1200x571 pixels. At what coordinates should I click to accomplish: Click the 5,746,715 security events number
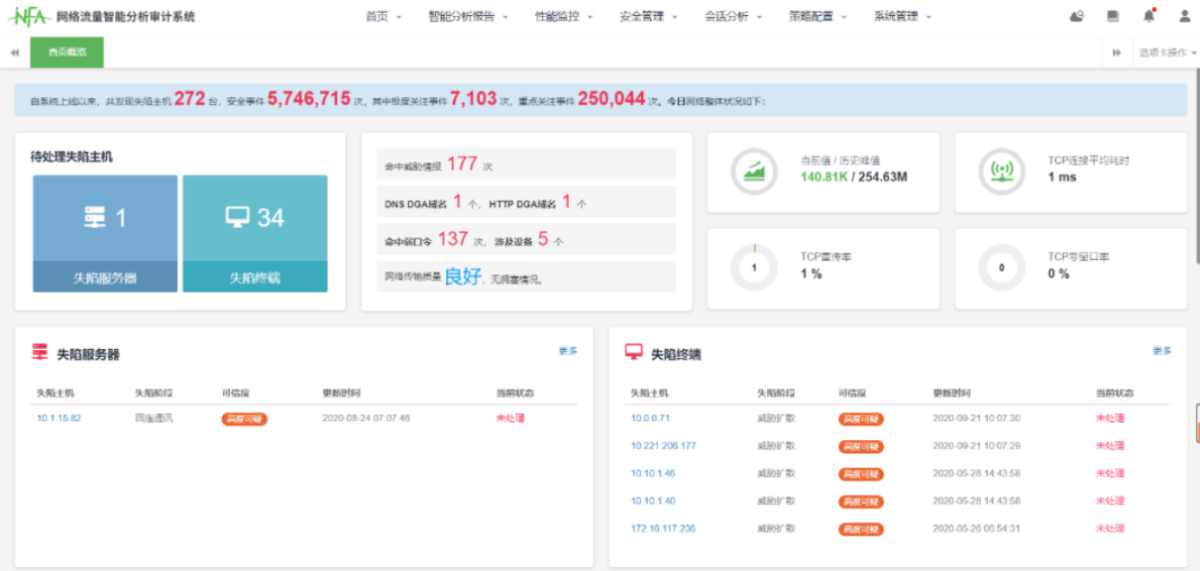[x=309, y=98]
